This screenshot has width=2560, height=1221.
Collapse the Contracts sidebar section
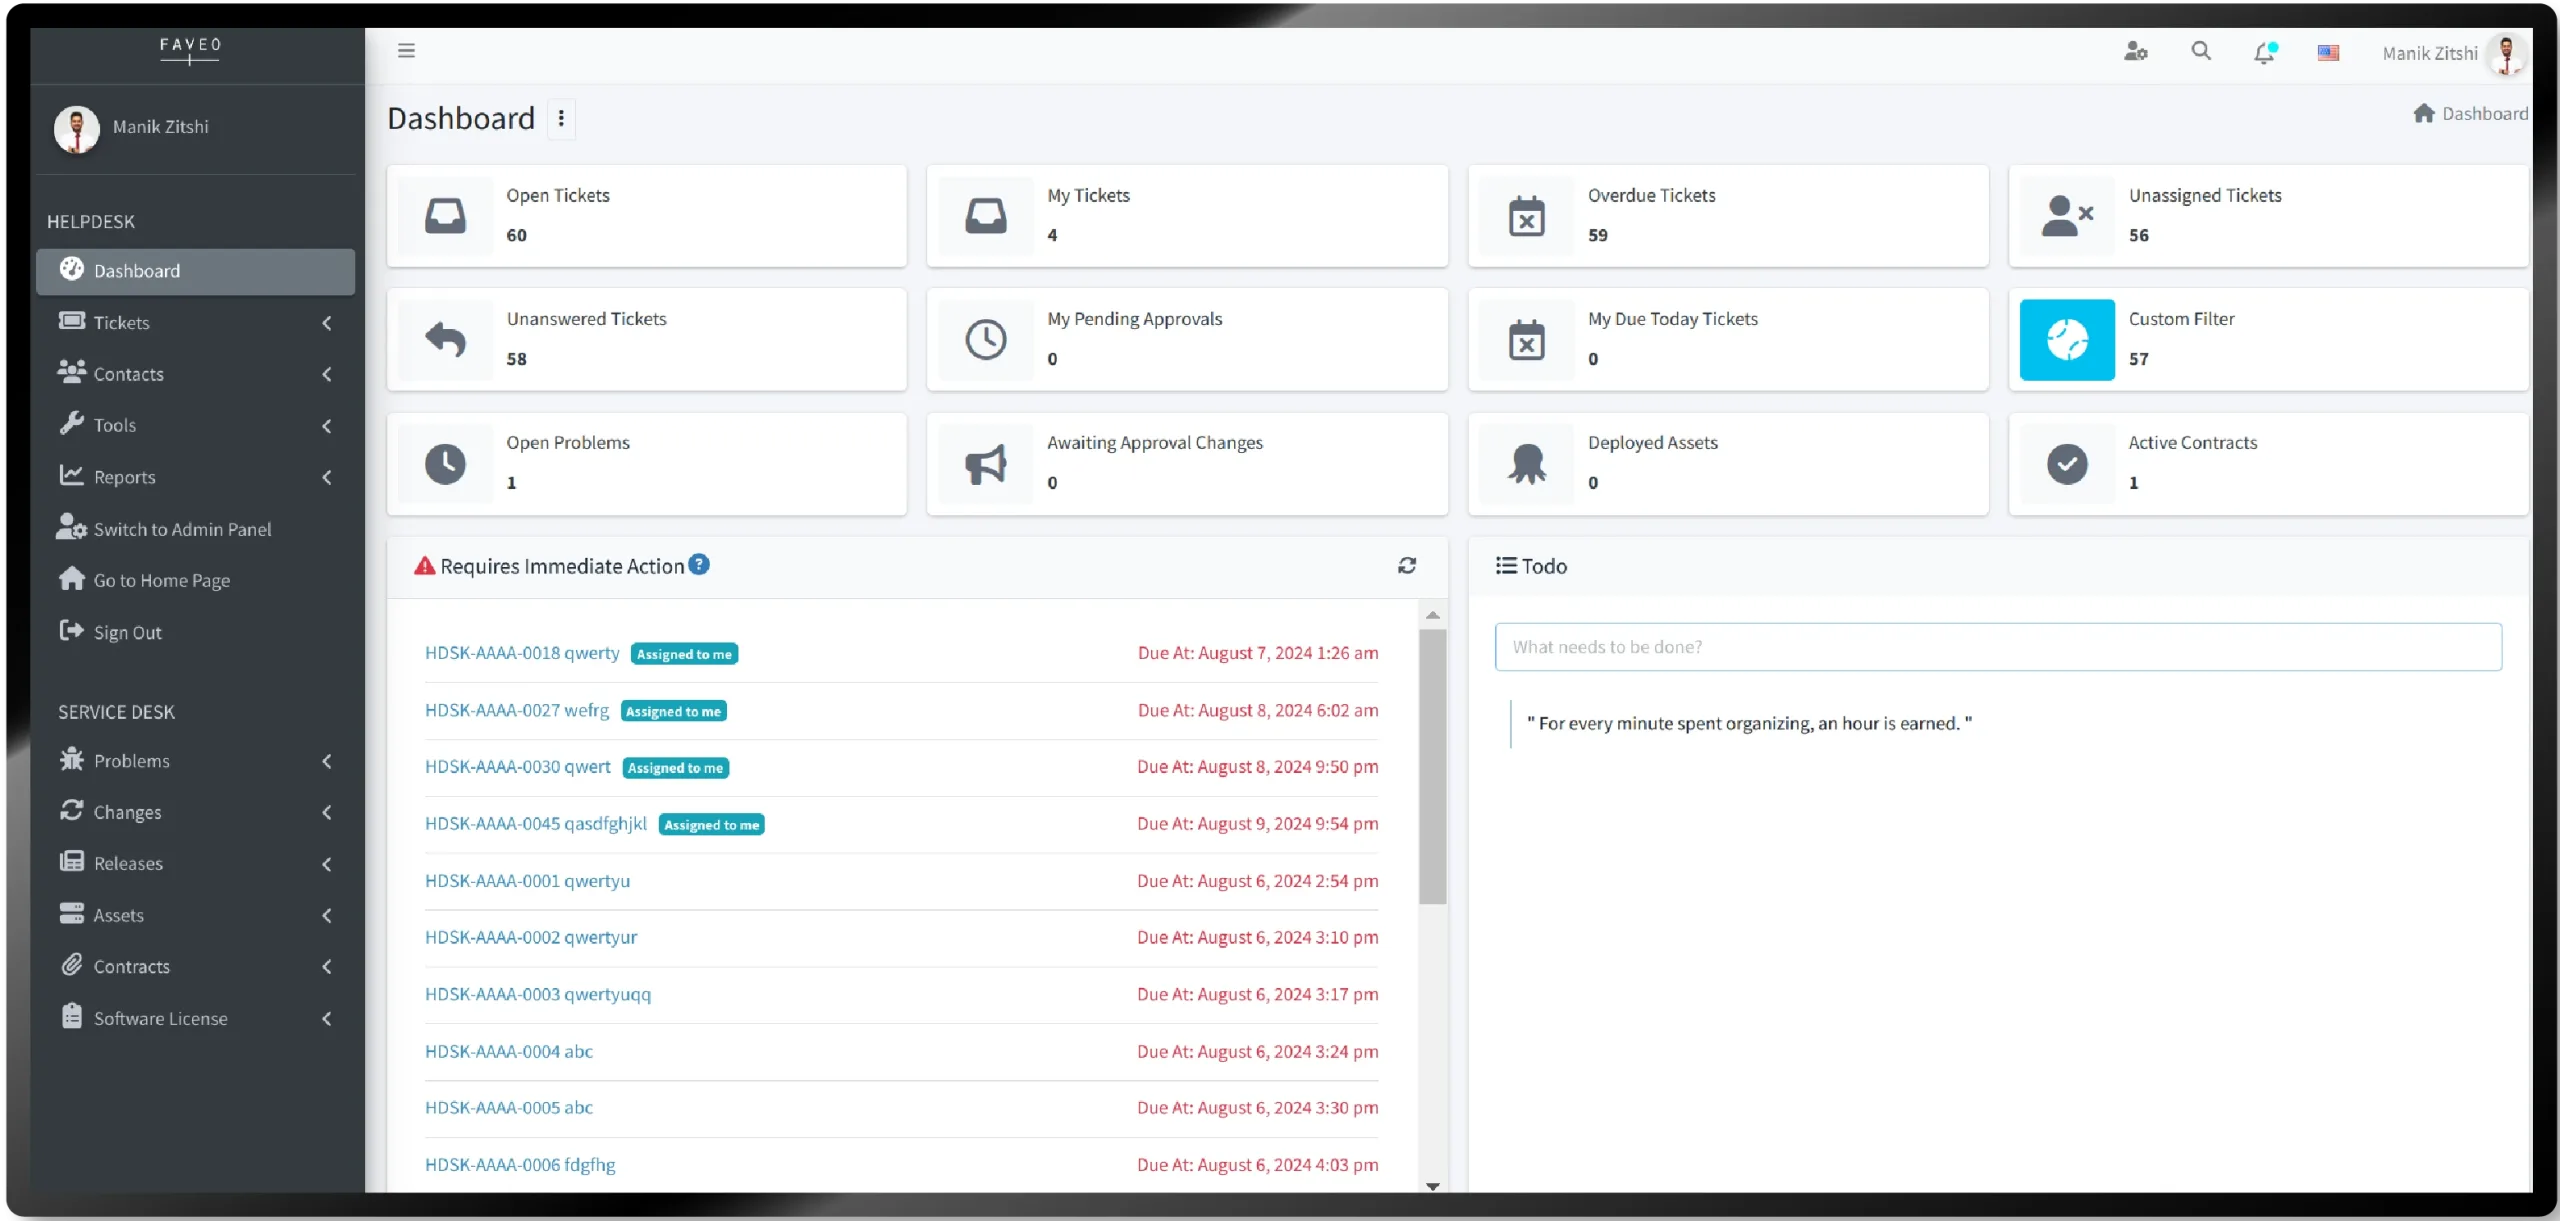point(327,966)
